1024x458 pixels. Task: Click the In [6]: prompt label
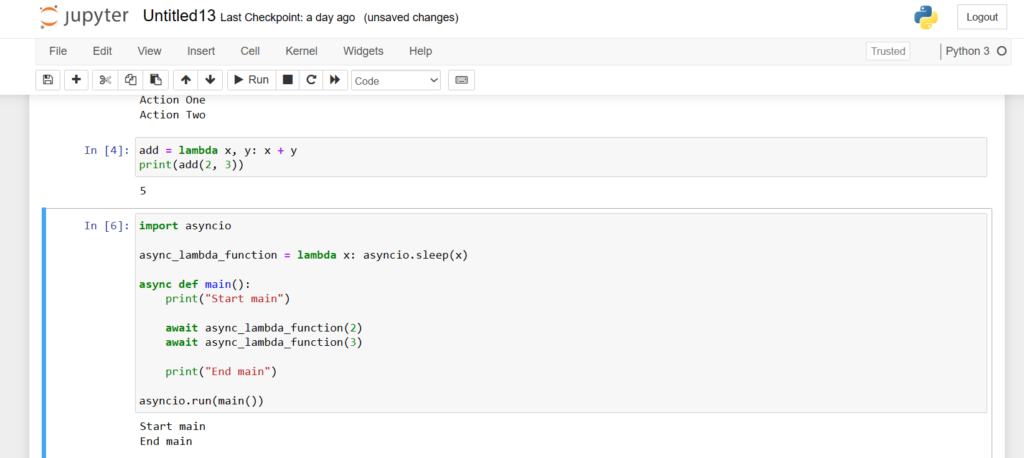(x=107, y=226)
